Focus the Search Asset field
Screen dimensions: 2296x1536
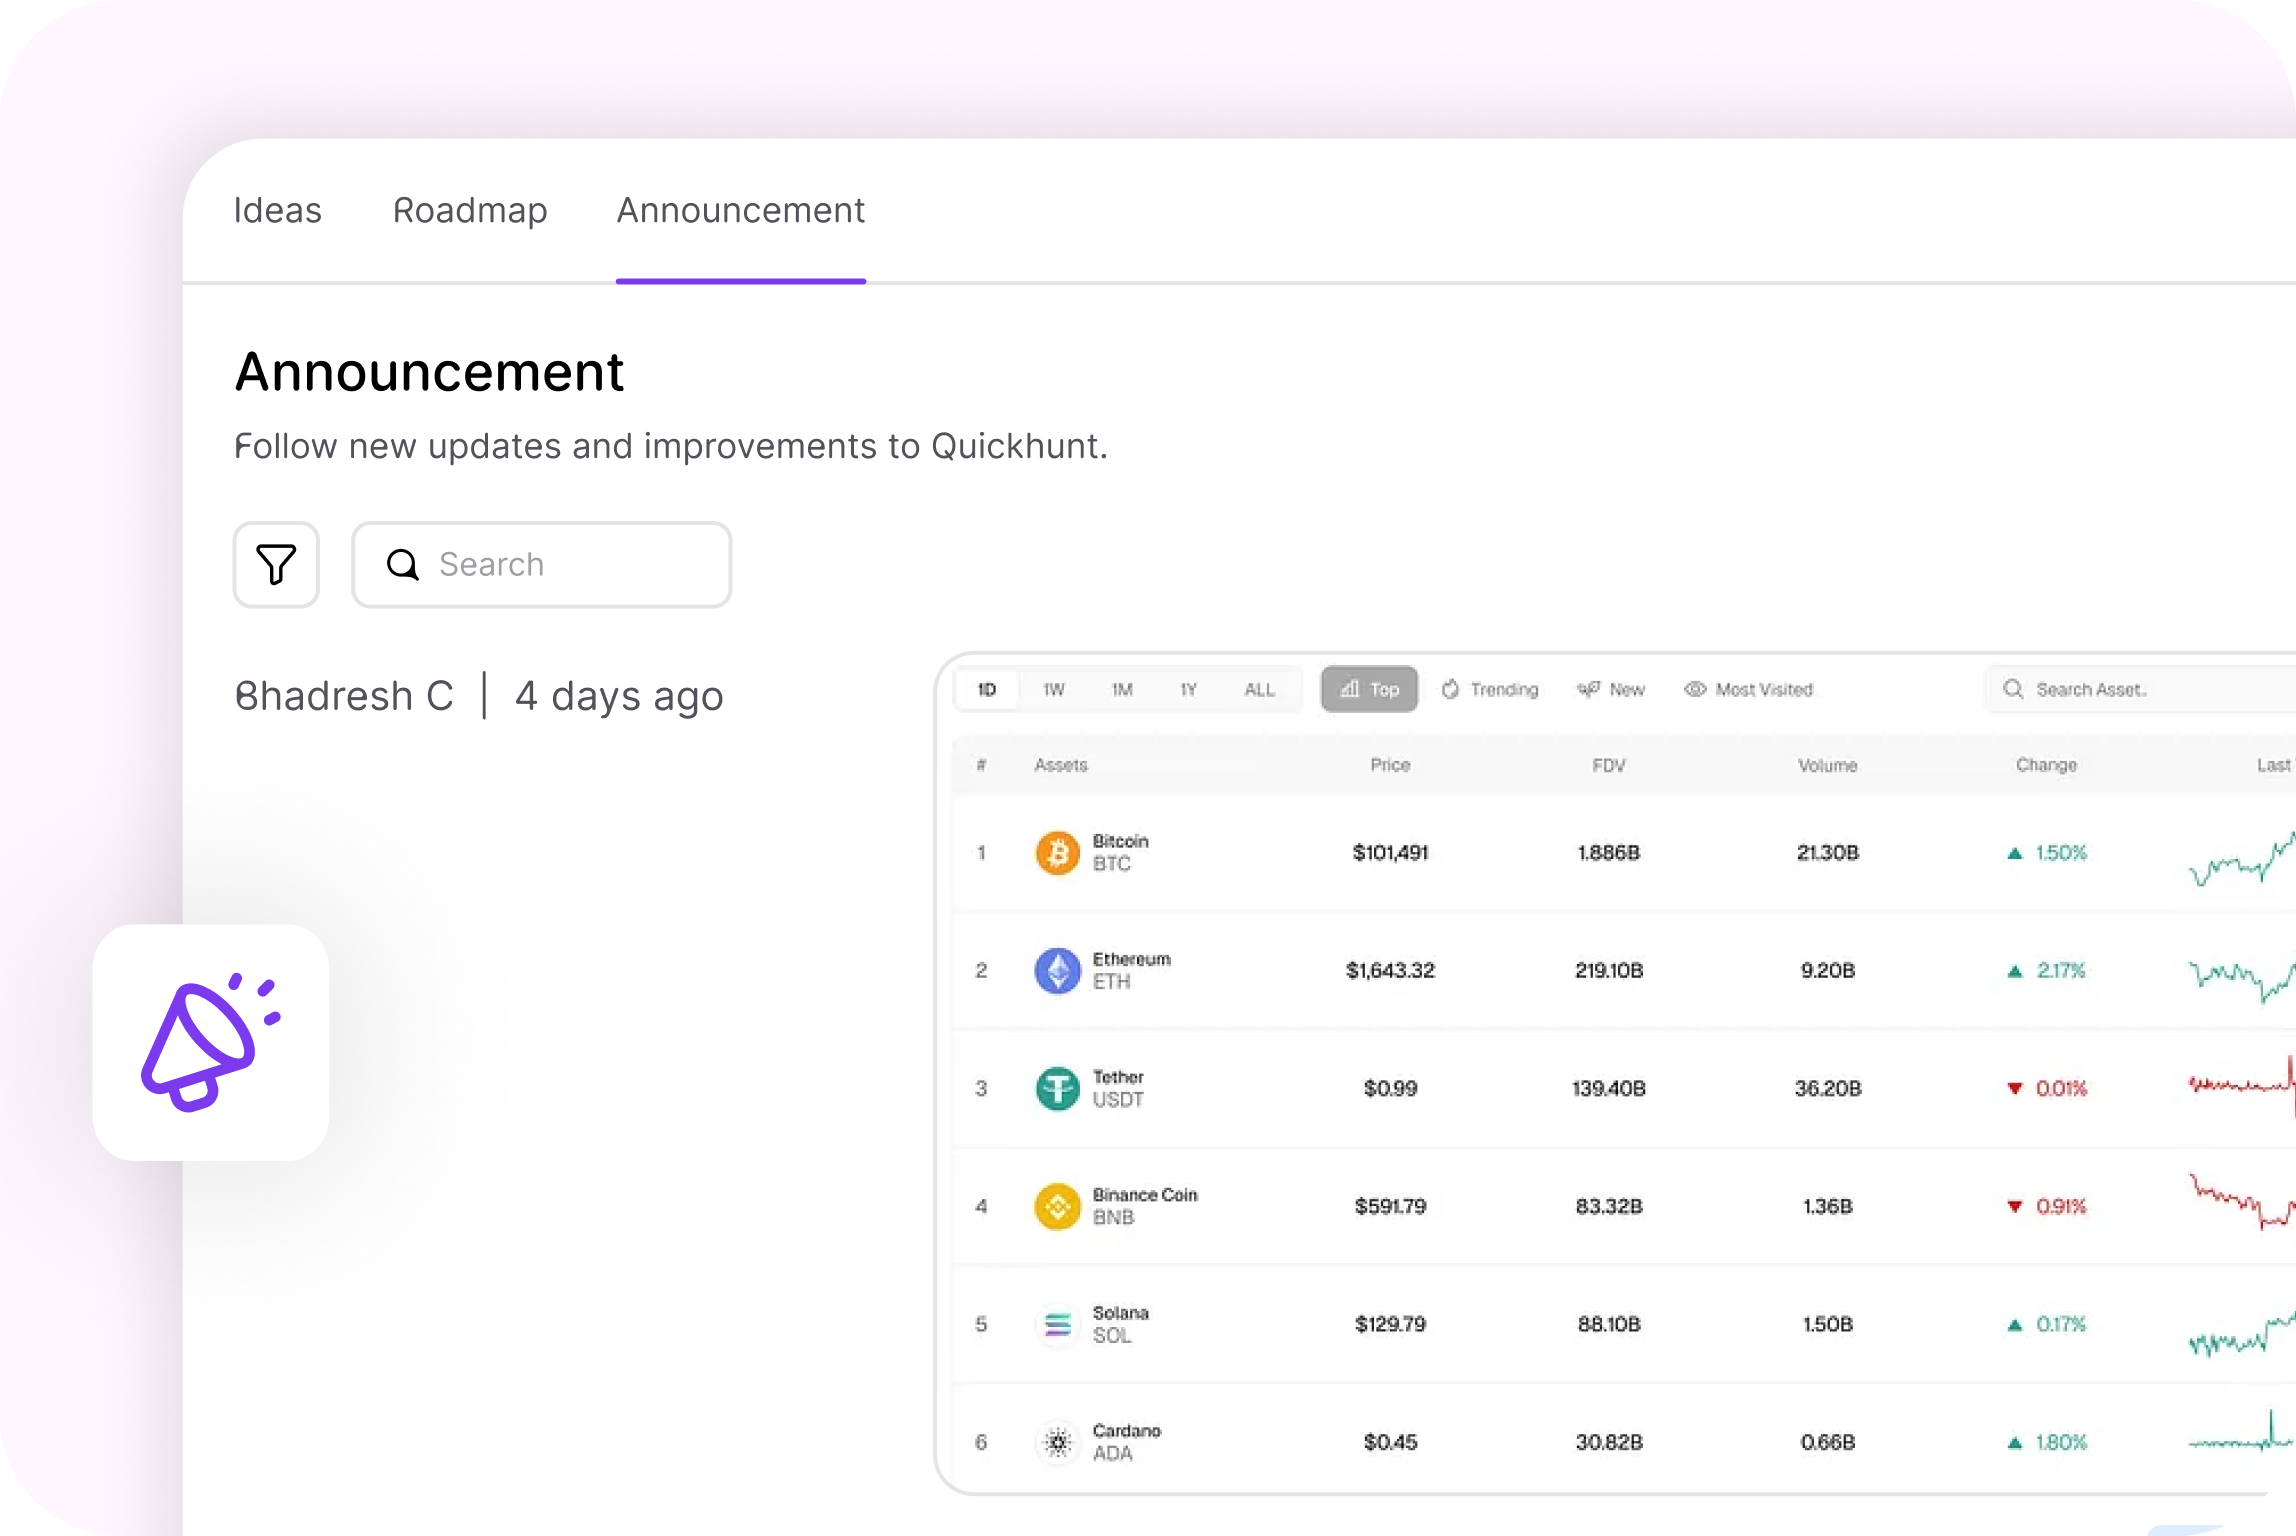click(x=2140, y=689)
